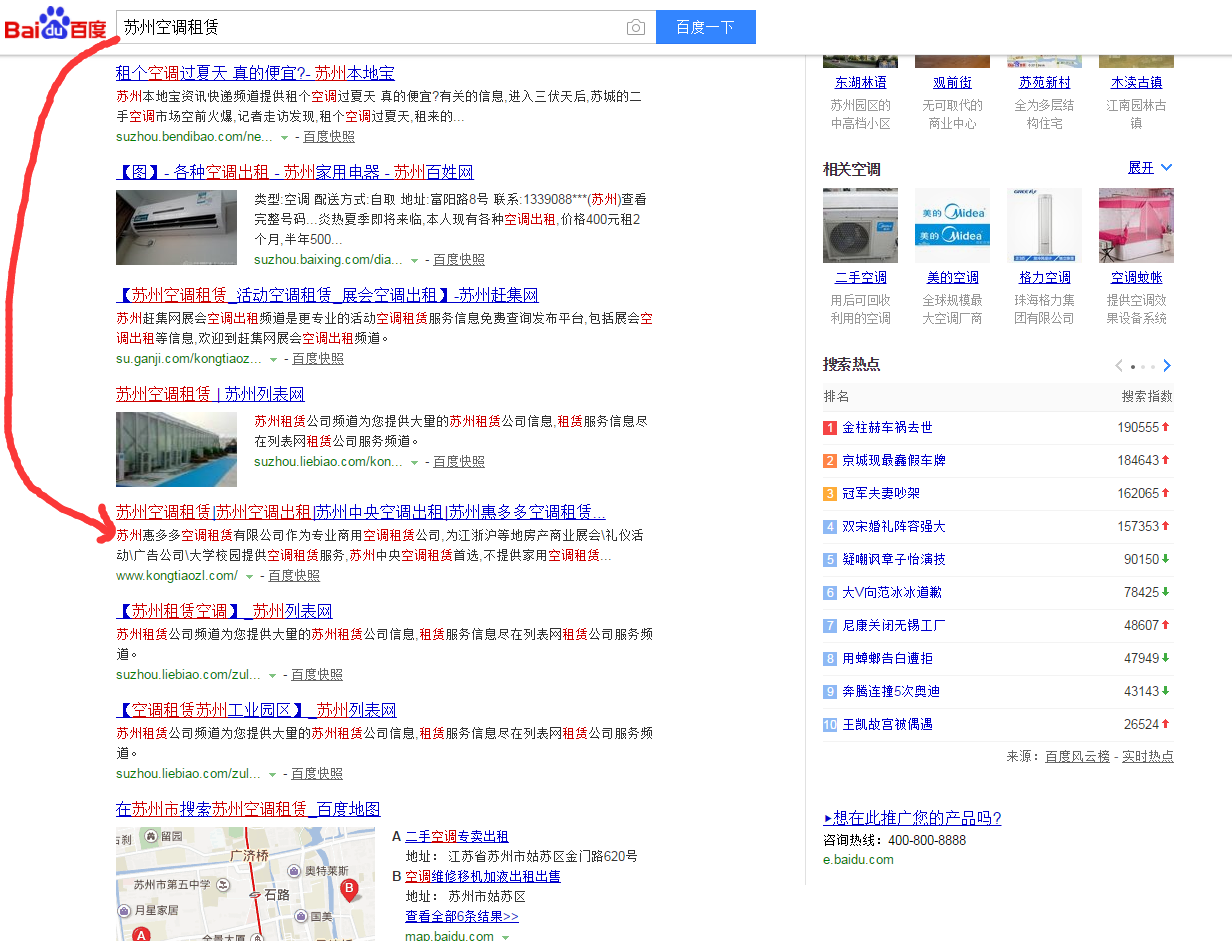The height and width of the screenshot is (941, 1232).
Task: Open result 租个空调过夏天 真的便宜 苏州本地宝
Action: click(255, 73)
